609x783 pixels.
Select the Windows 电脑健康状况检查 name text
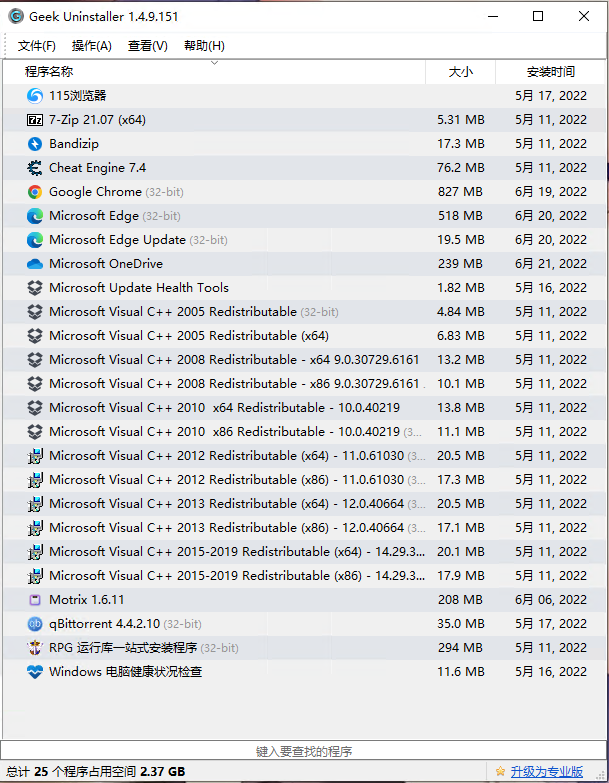[125, 672]
